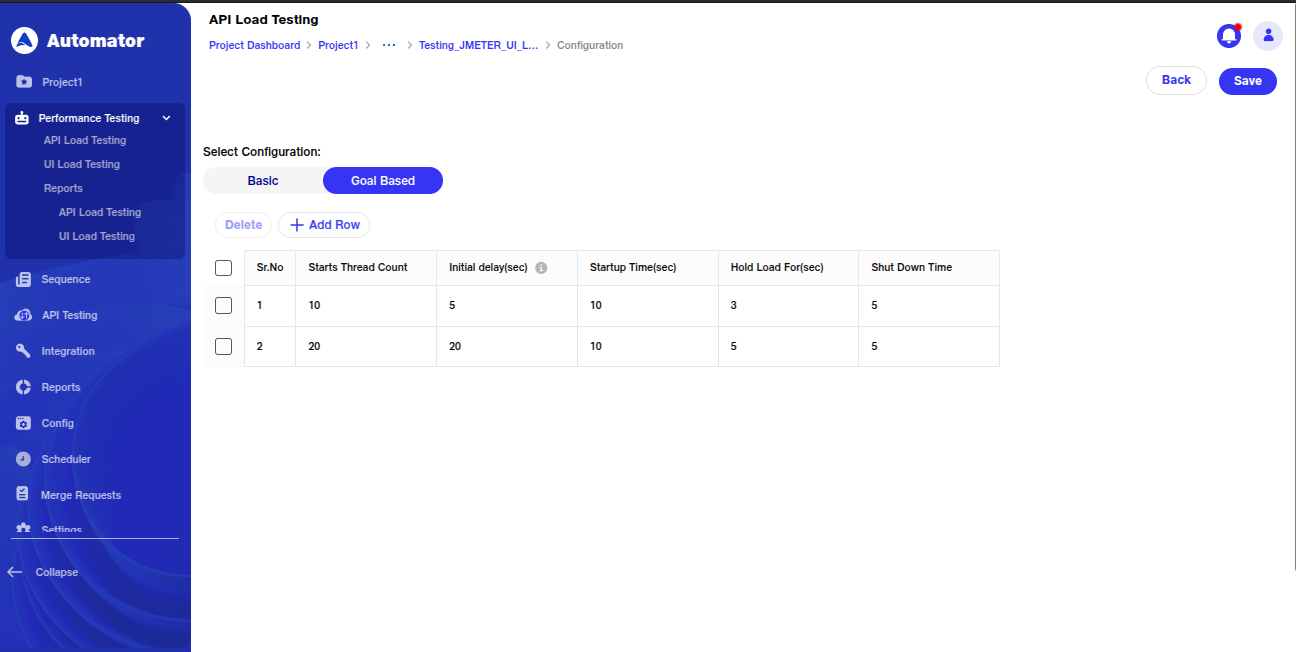The image size is (1296, 652).
Task: Open the user profile avatar icon
Action: pos(1268,36)
